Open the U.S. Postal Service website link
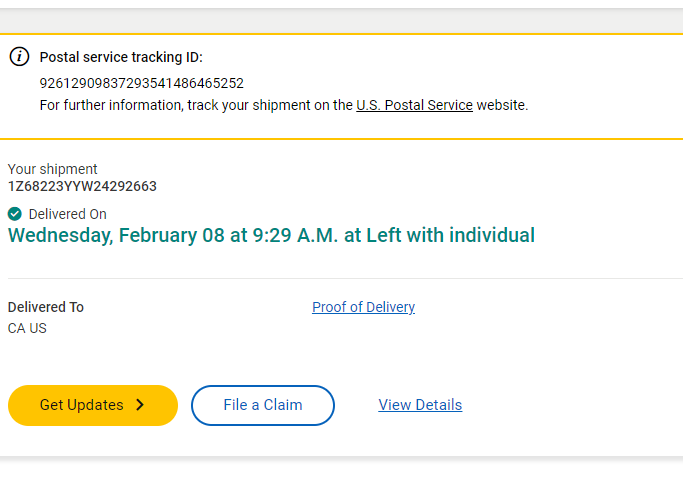Viewport: 683px width, 483px height. [x=414, y=105]
